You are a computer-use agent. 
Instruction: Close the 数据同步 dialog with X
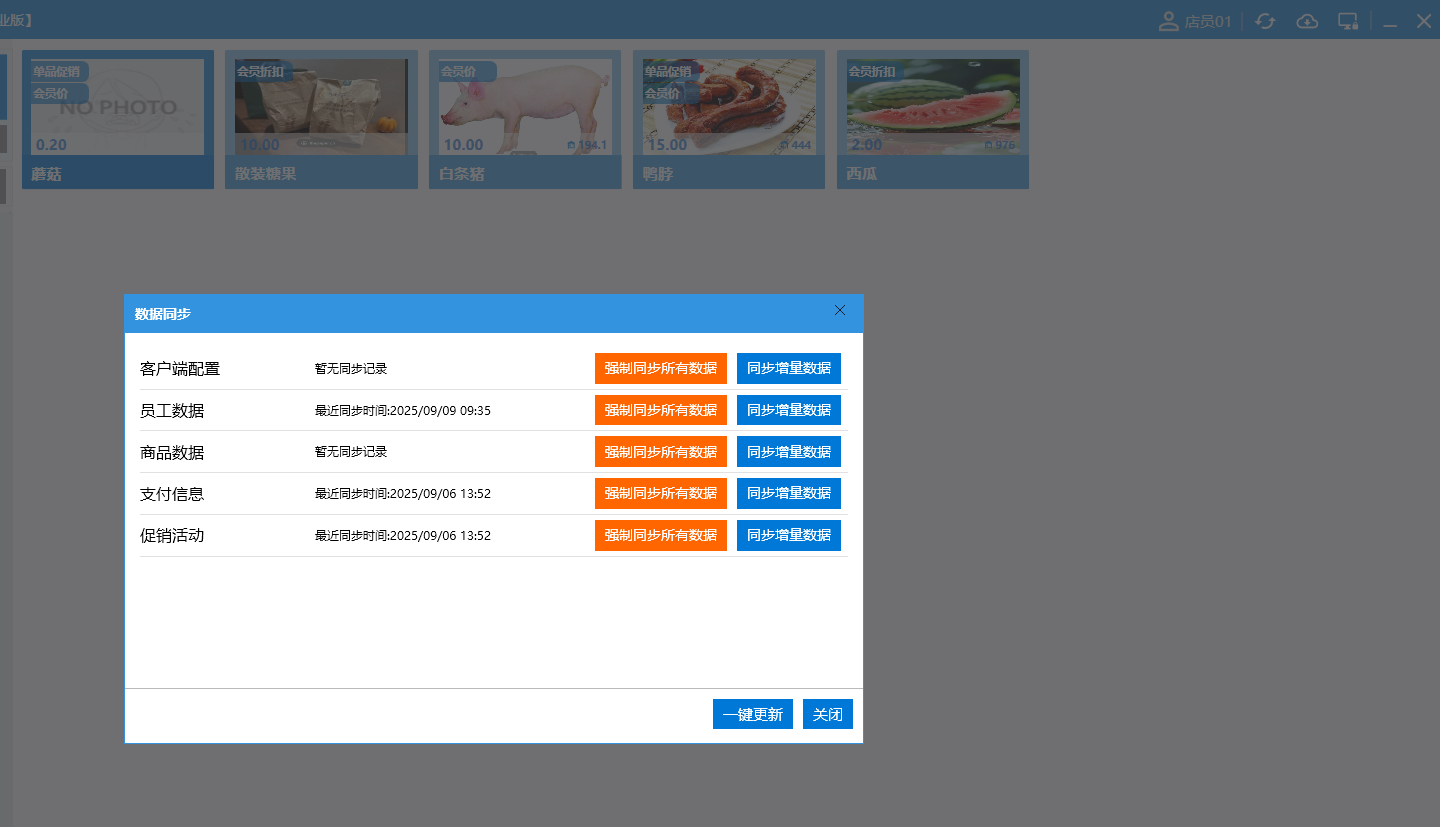click(840, 310)
